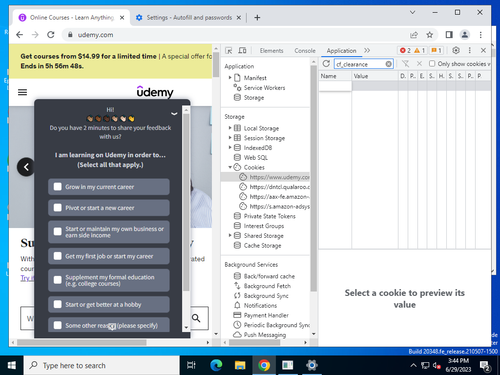Close the DevTools panel

[x=483, y=50]
